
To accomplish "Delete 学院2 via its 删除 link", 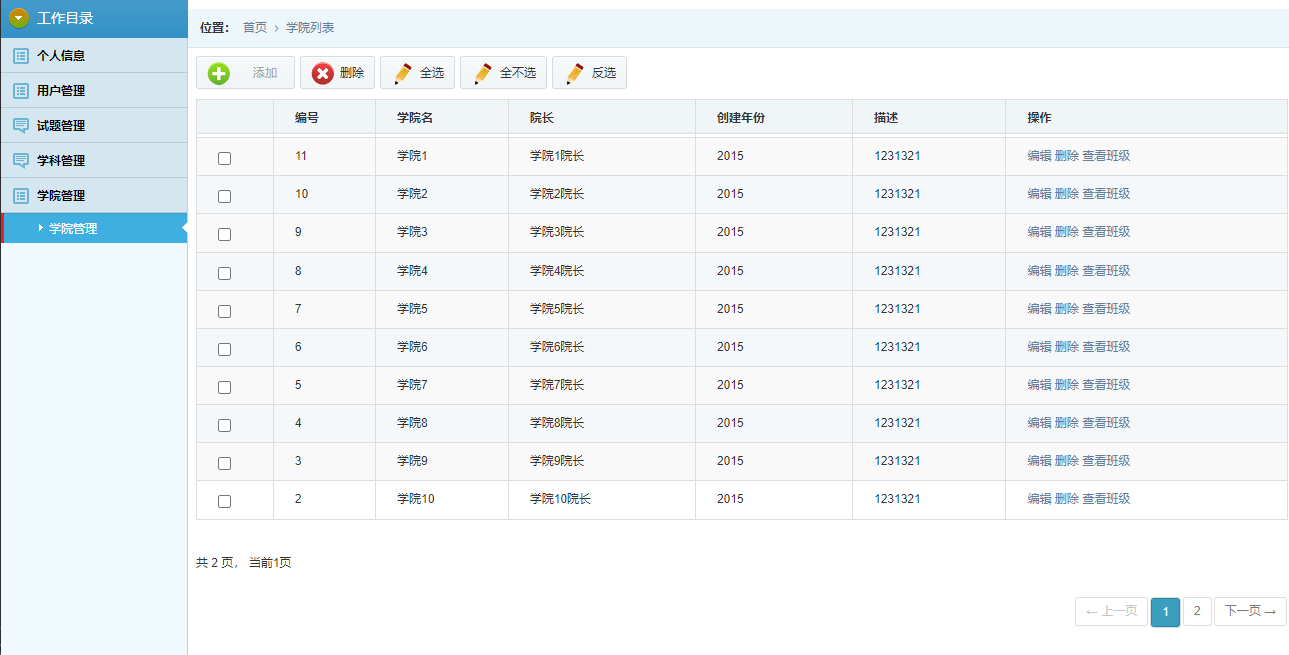I will 1067,194.
